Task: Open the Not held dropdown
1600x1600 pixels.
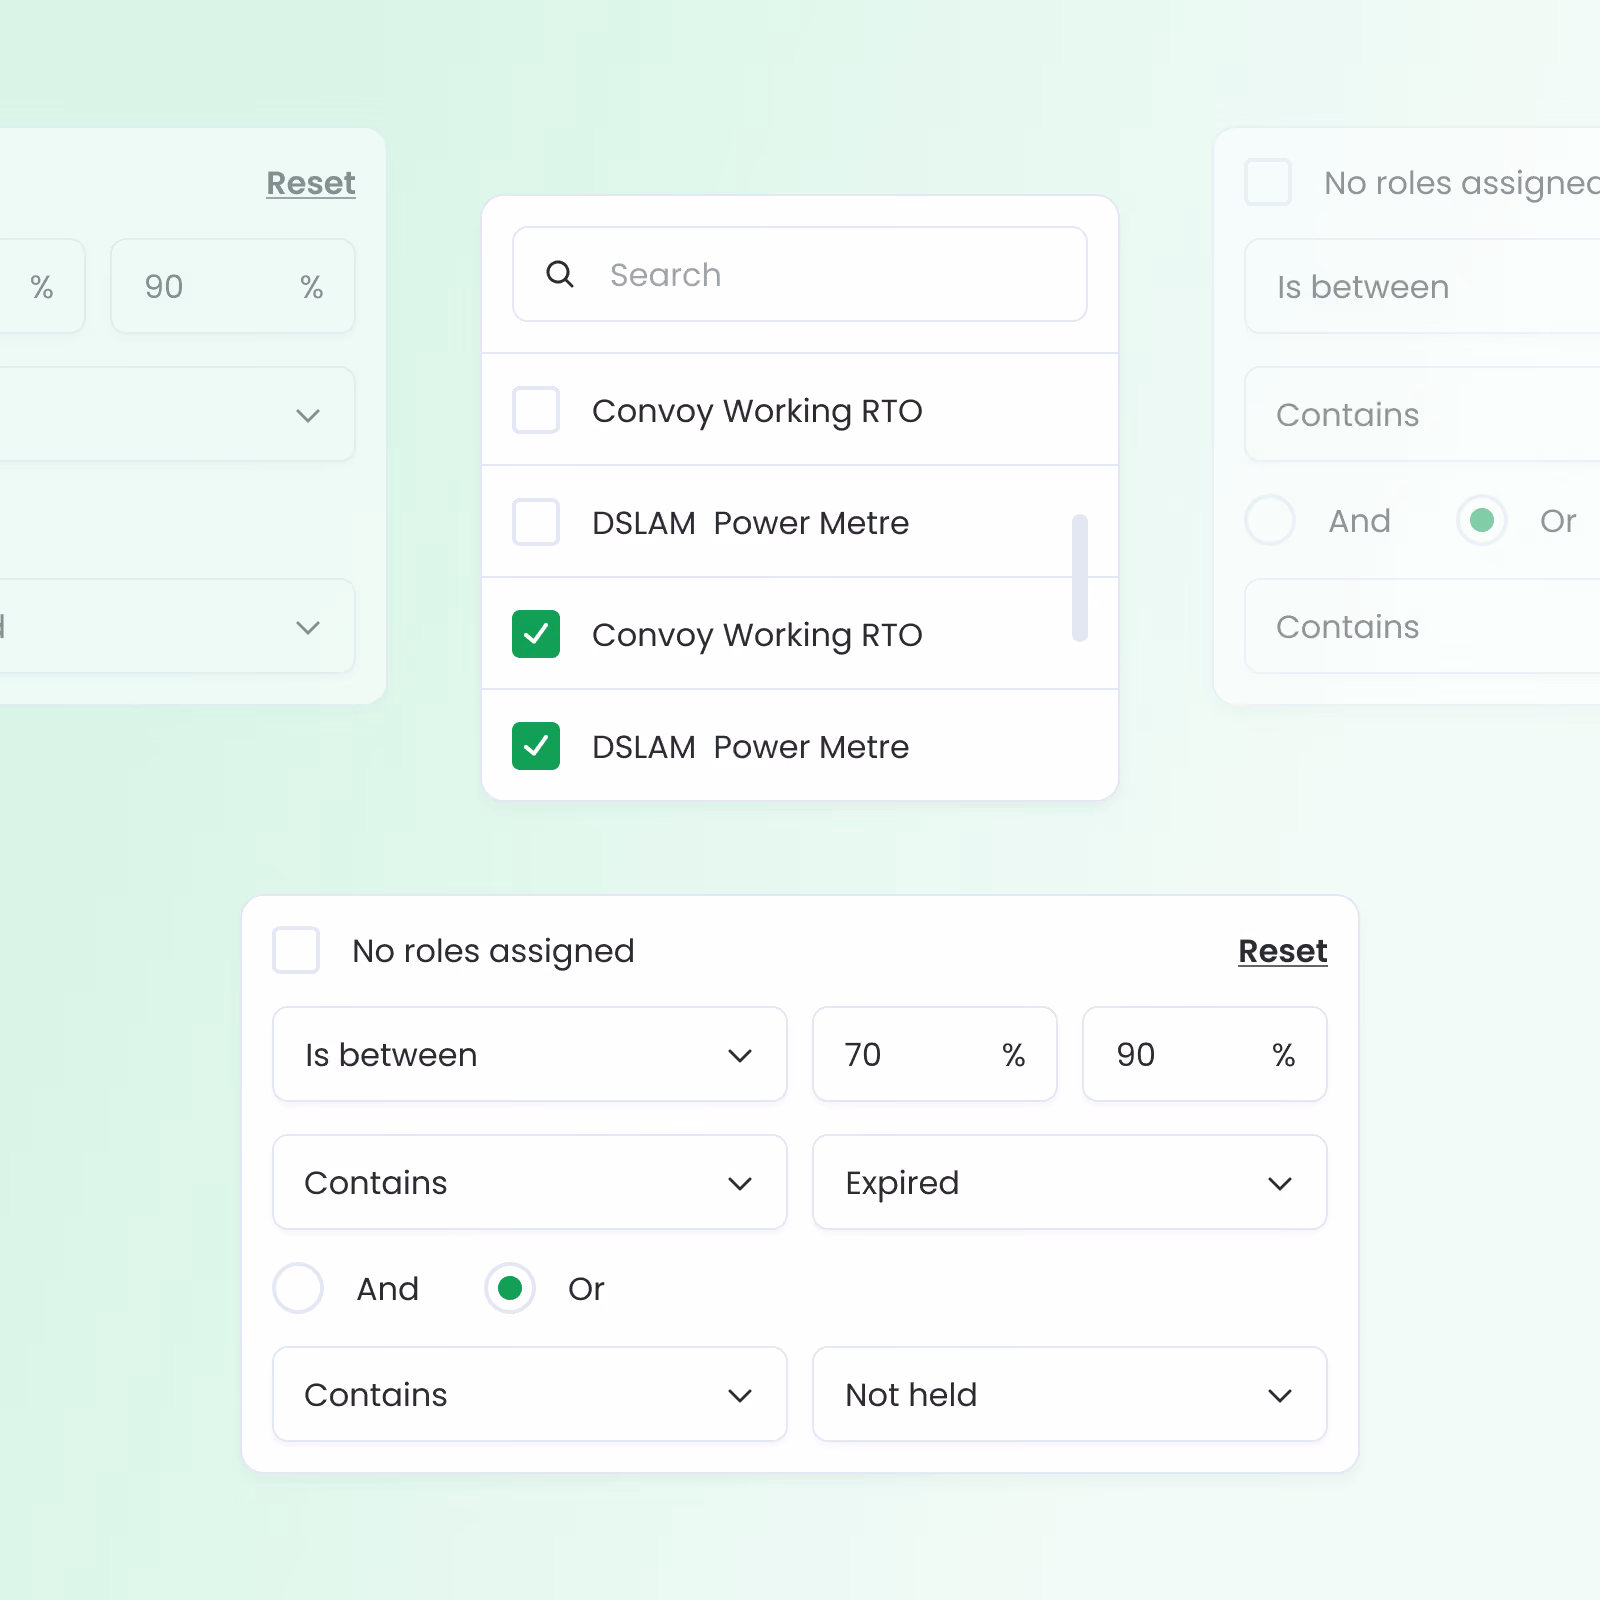Action: click(x=1070, y=1394)
